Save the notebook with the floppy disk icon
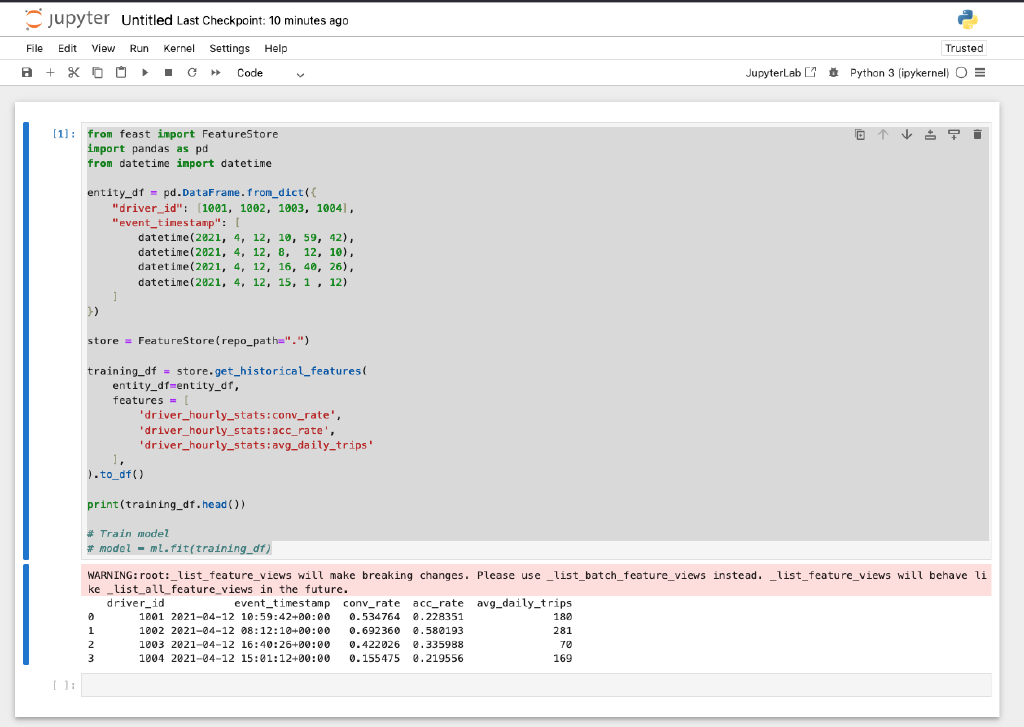Viewport: 1024px width, 727px height. (x=27, y=73)
